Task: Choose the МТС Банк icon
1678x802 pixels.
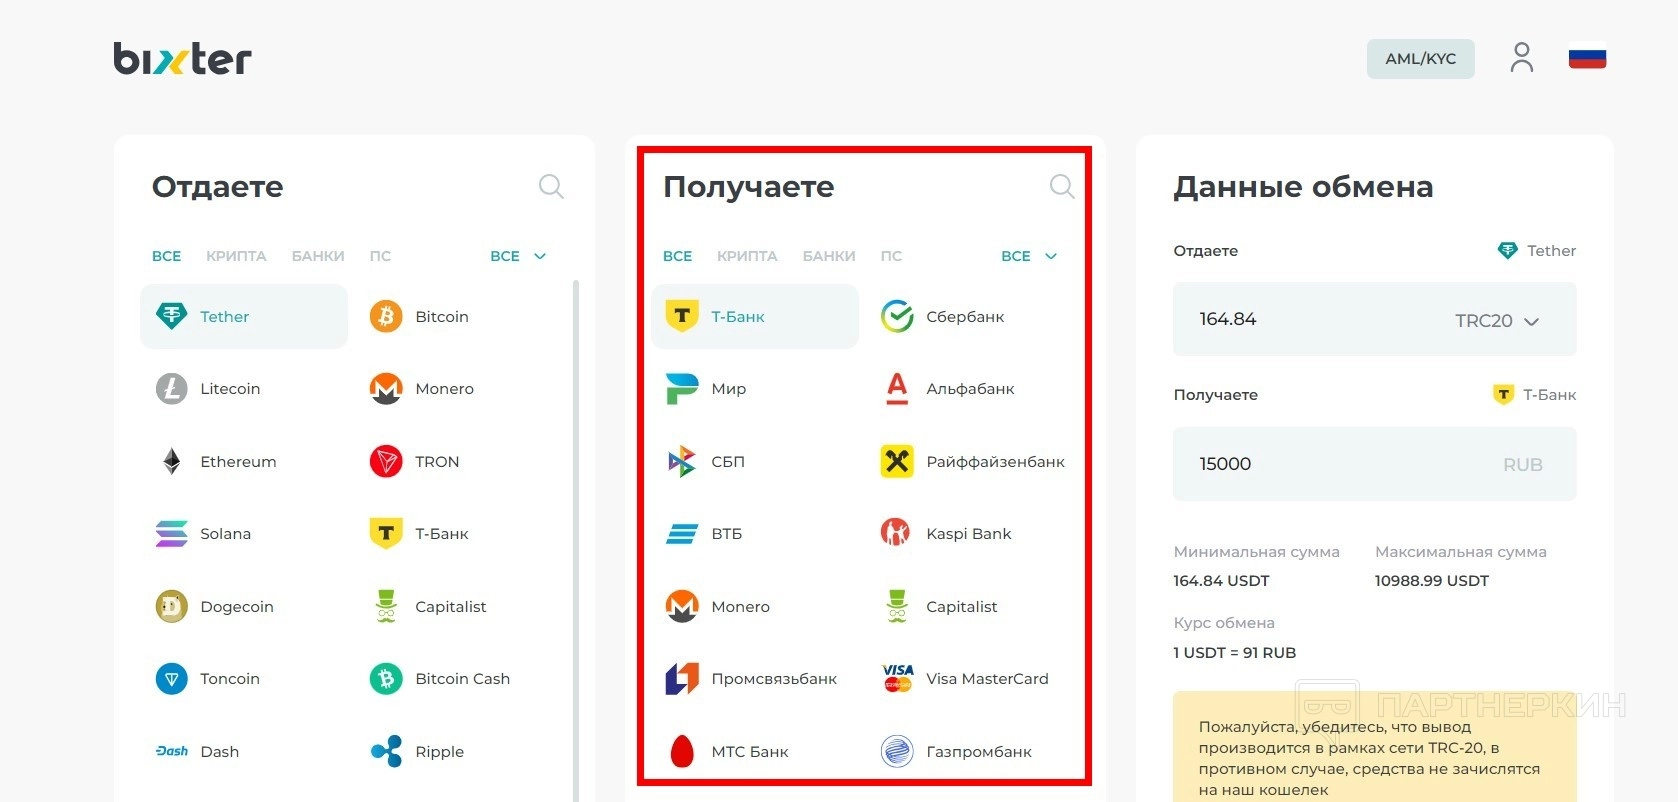Action: pyautogui.click(x=682, y=751)
